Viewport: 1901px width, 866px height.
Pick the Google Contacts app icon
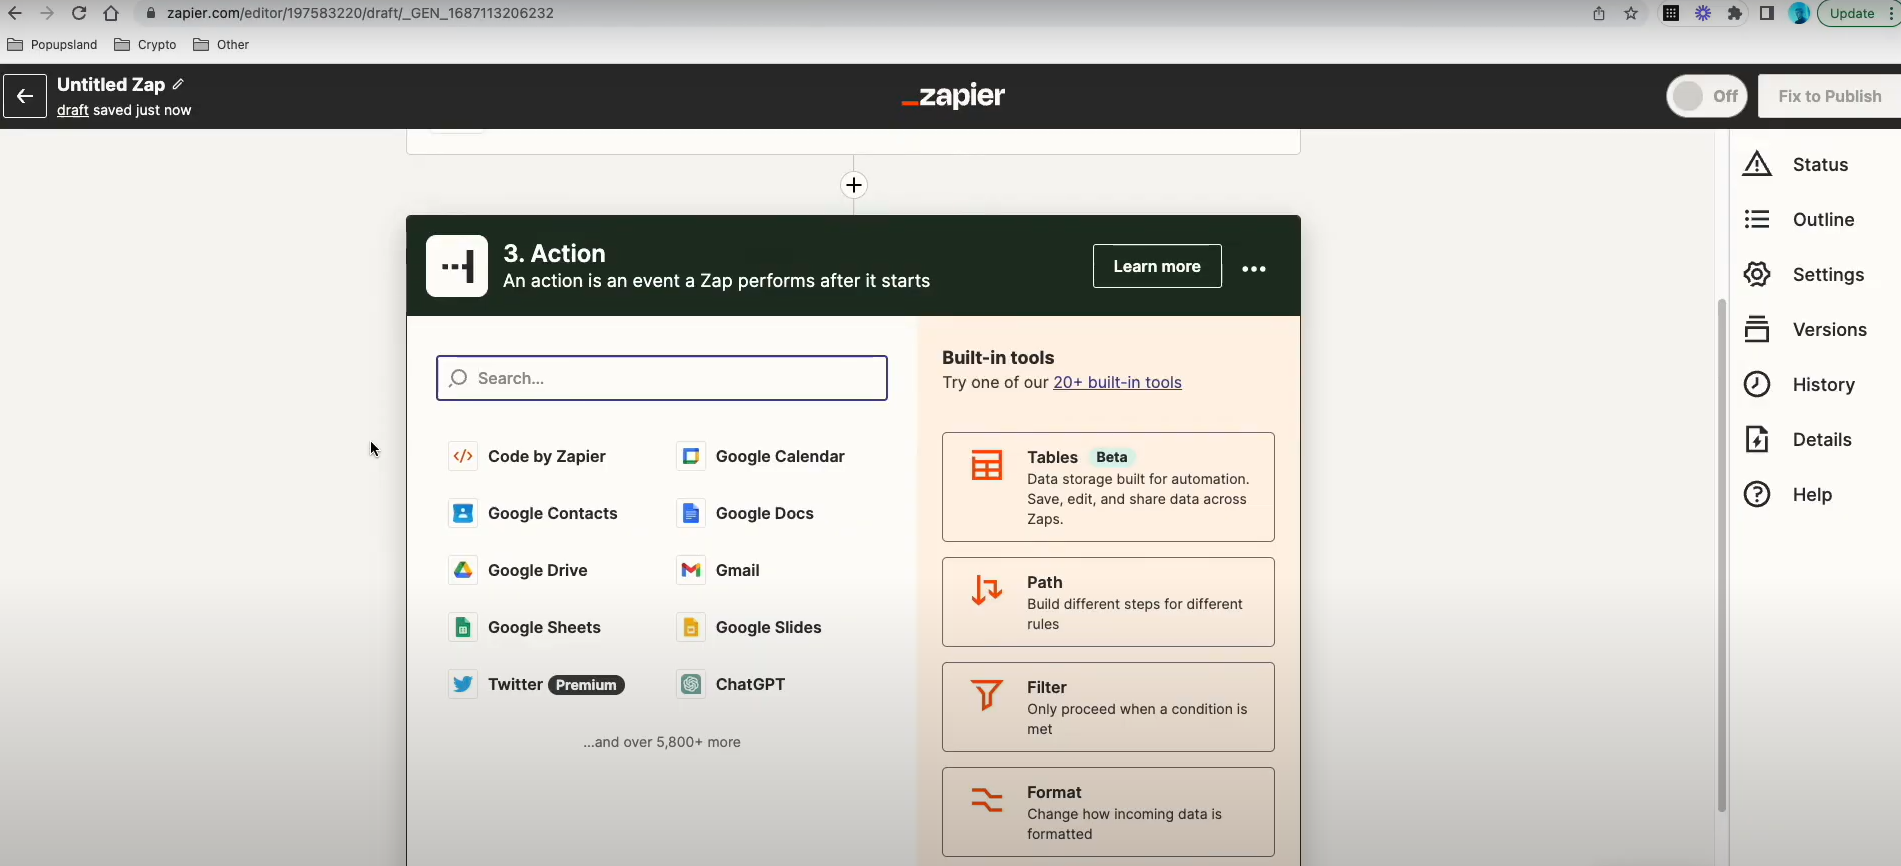coord(463,513)
